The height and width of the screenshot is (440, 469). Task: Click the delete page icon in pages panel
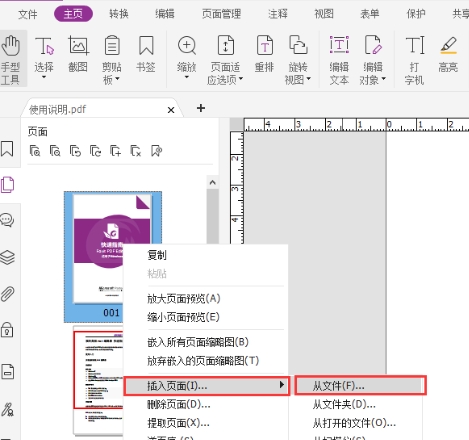(x=136, y=151)
